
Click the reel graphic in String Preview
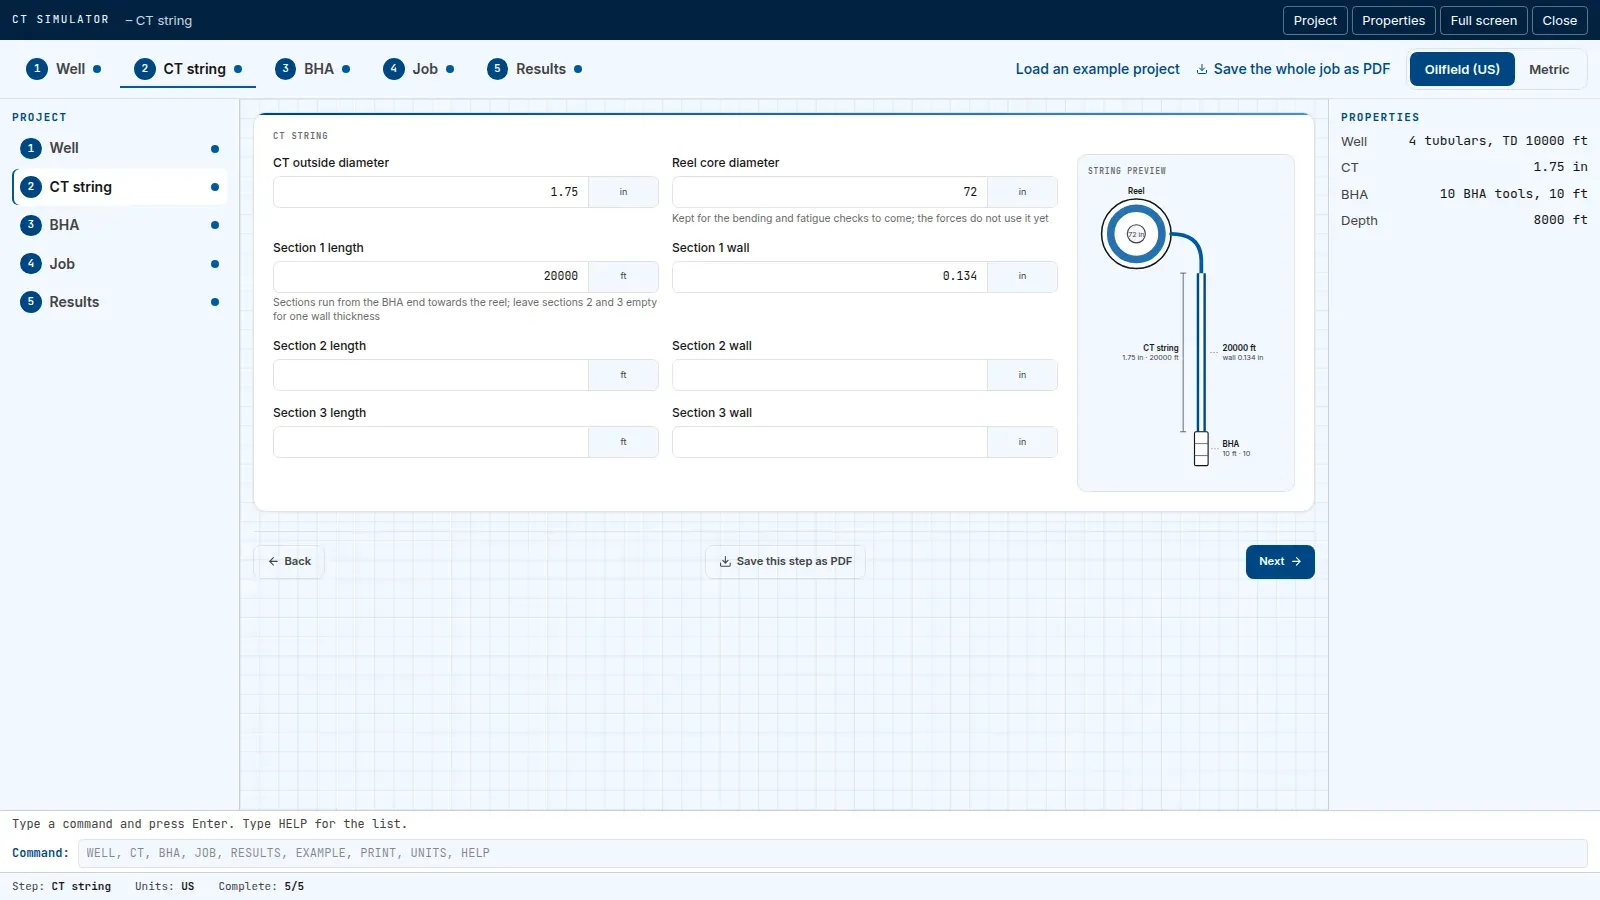[1136, 235]
